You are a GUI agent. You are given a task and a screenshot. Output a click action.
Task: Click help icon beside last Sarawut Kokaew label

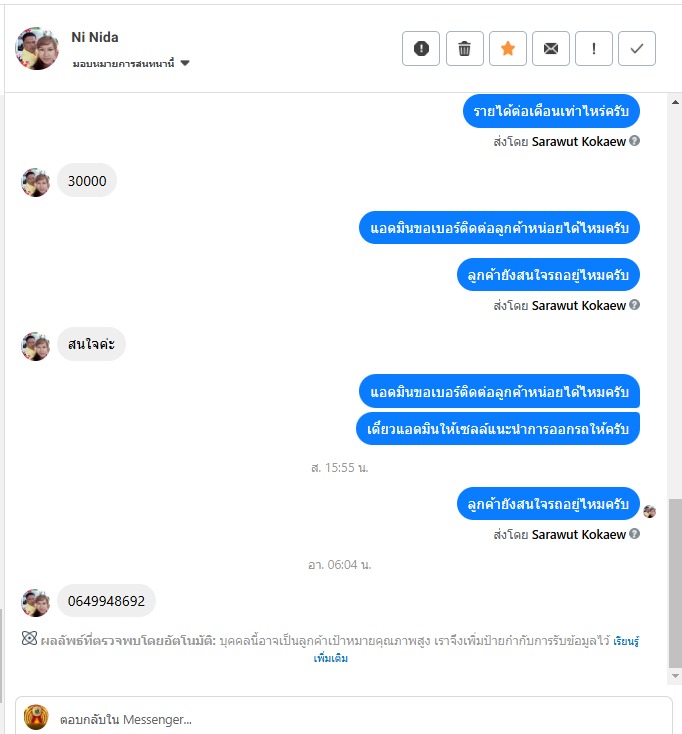point(634,534)
